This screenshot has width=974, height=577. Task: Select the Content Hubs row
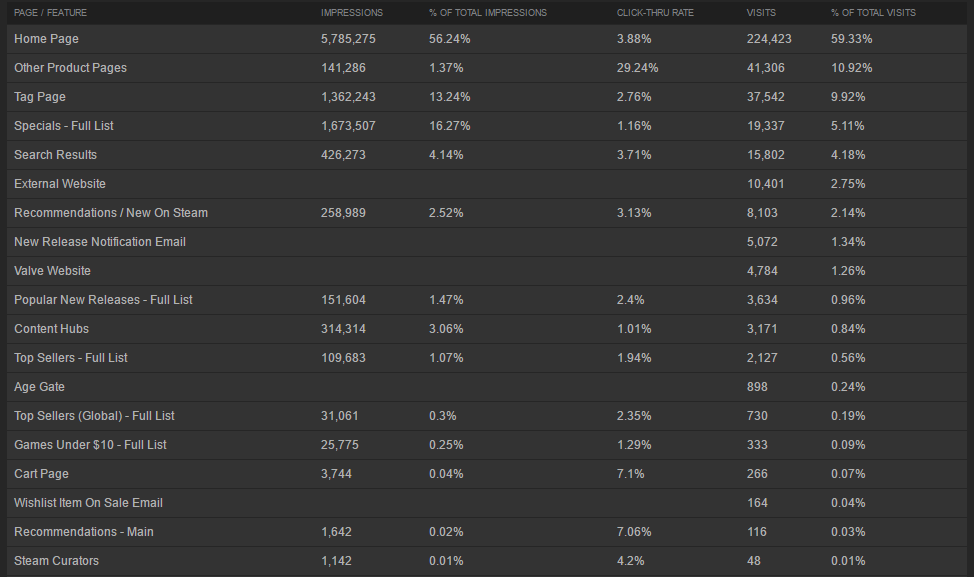click(x=487, y=329)
